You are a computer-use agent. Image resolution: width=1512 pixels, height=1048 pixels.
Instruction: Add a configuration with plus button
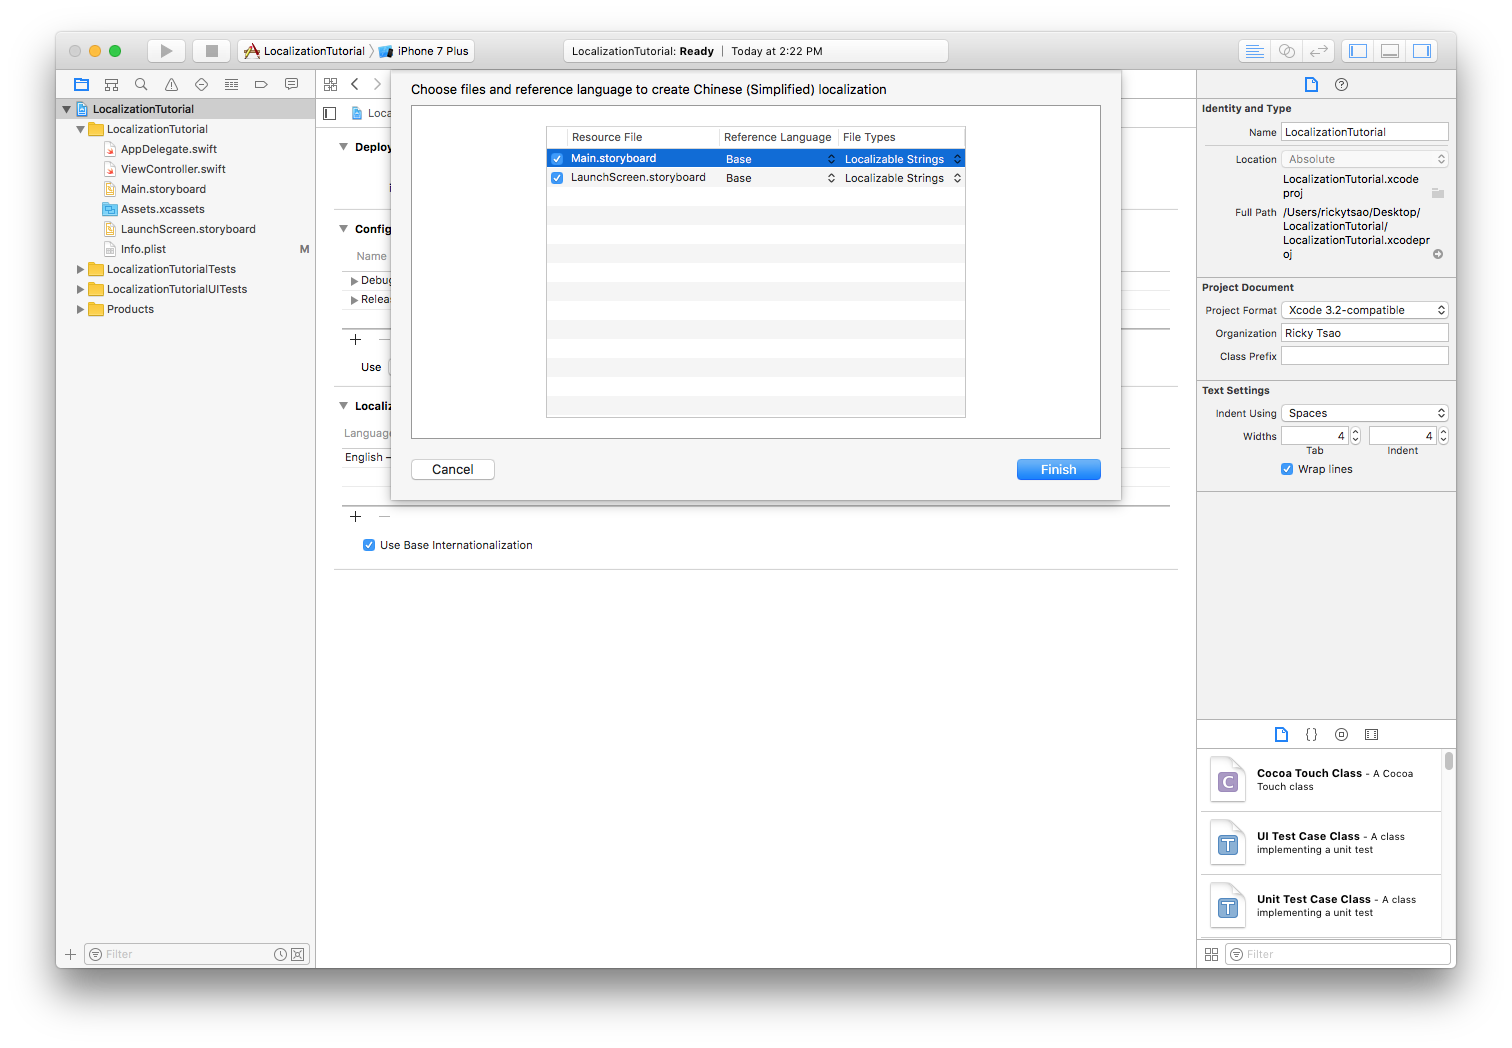click(355, 340)
